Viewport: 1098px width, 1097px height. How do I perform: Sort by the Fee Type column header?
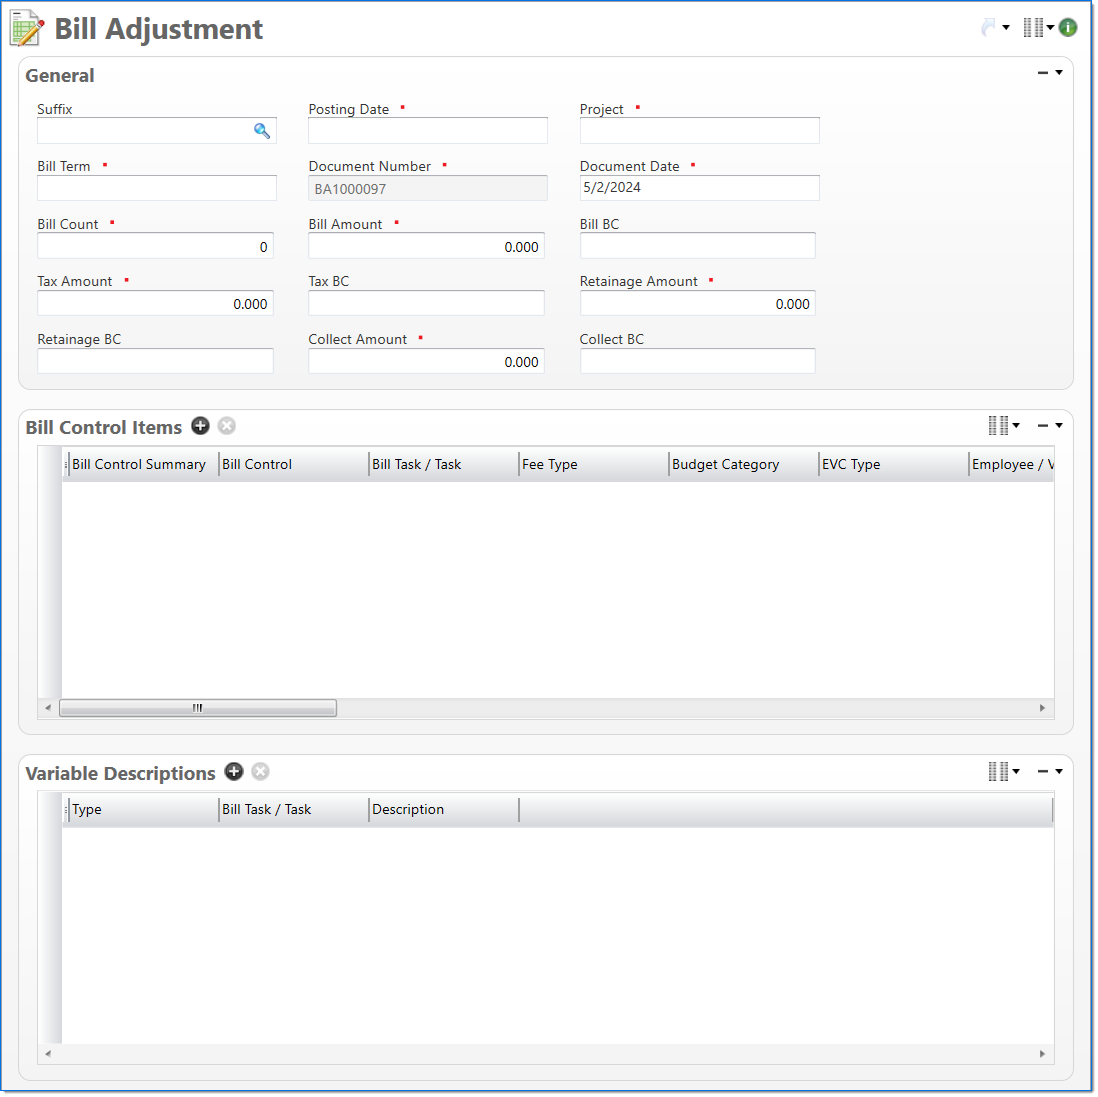point(593,465)
